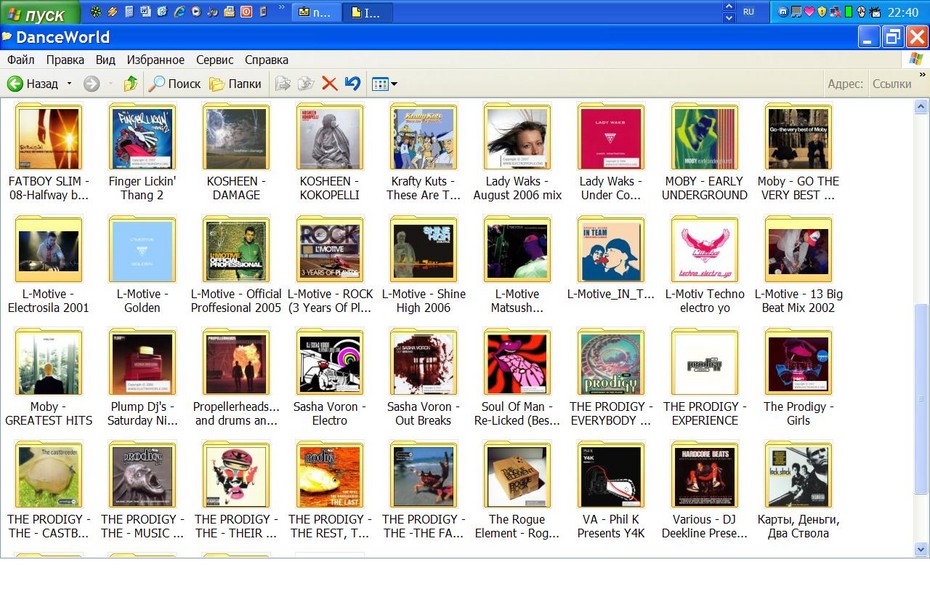
Task: Click the RU language indicator
Action: 749,12
